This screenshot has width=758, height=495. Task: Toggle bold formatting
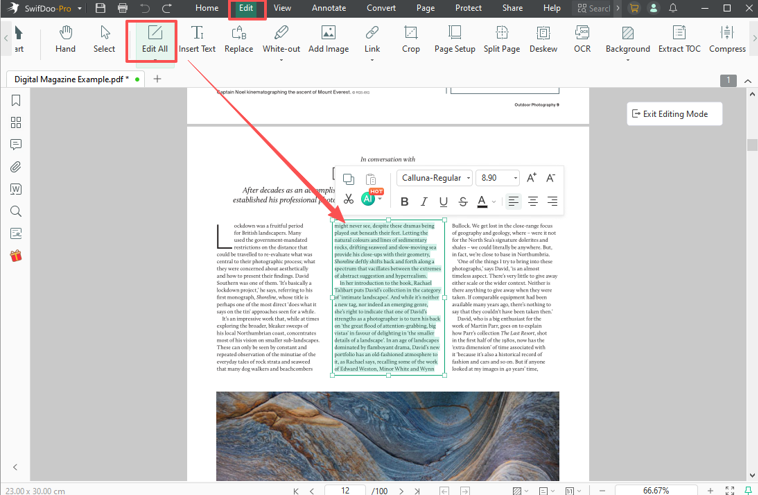405,202
